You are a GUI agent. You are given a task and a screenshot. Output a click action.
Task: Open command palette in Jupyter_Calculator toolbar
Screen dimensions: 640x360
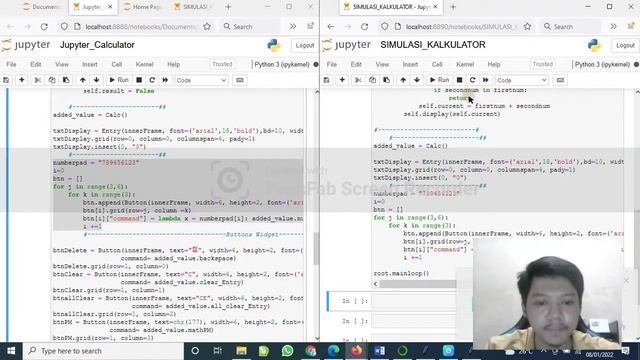tap(240, 80)
